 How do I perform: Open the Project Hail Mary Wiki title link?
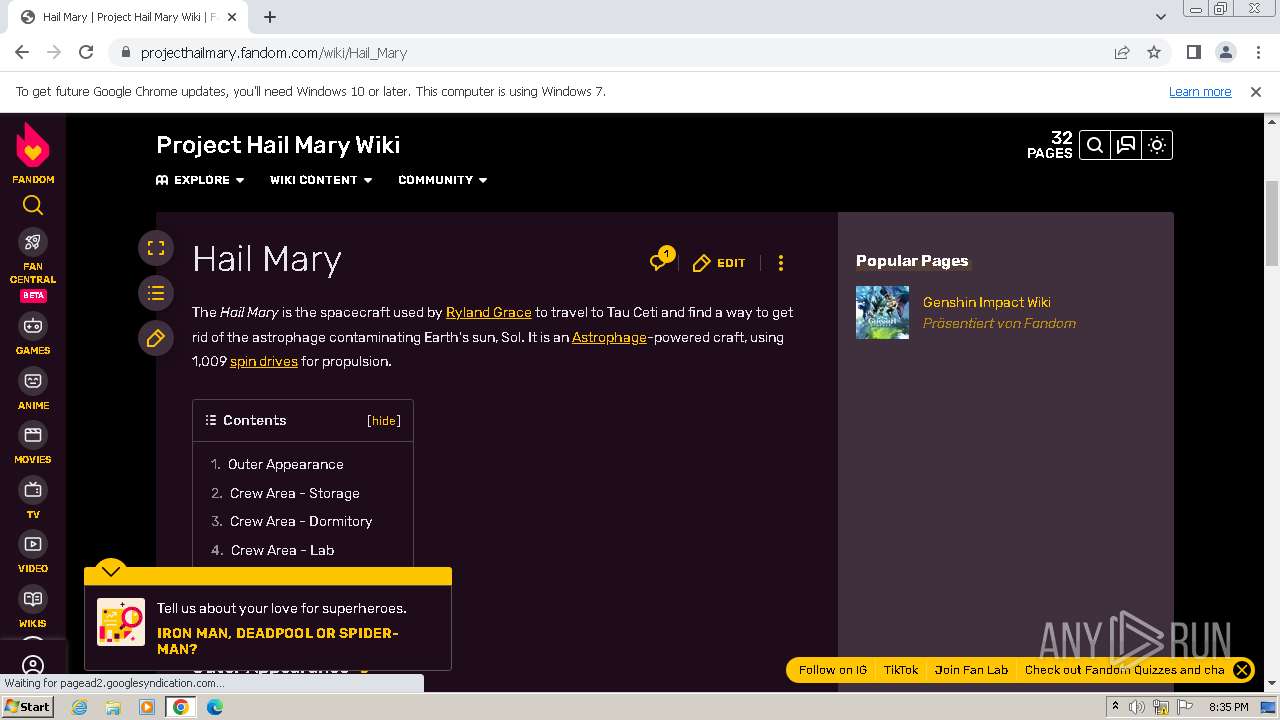(x=278, y=145)
